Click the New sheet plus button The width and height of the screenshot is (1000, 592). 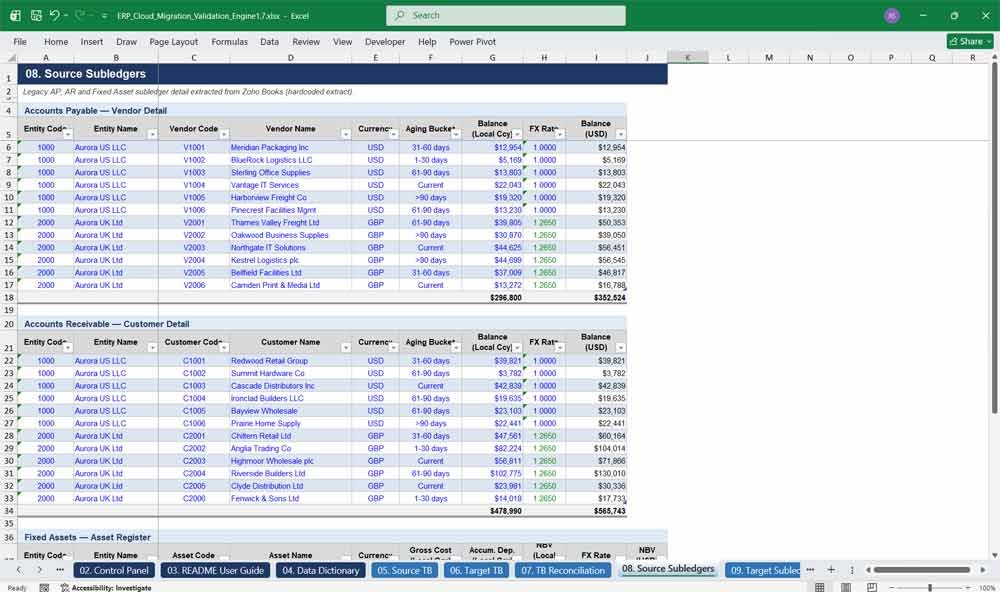831,570
